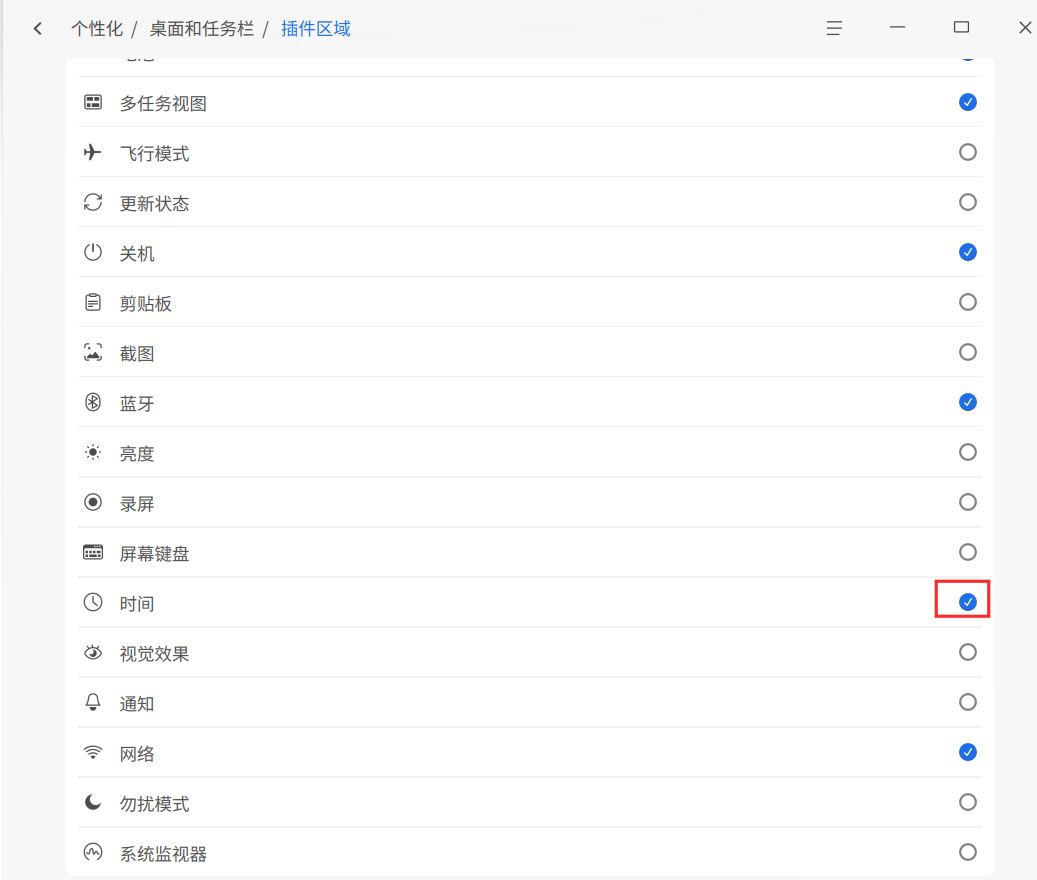Tick the 视觉效果 plugin toggle
The height and width of the screenshot is (880, 1037).
(x=968, y=653)
